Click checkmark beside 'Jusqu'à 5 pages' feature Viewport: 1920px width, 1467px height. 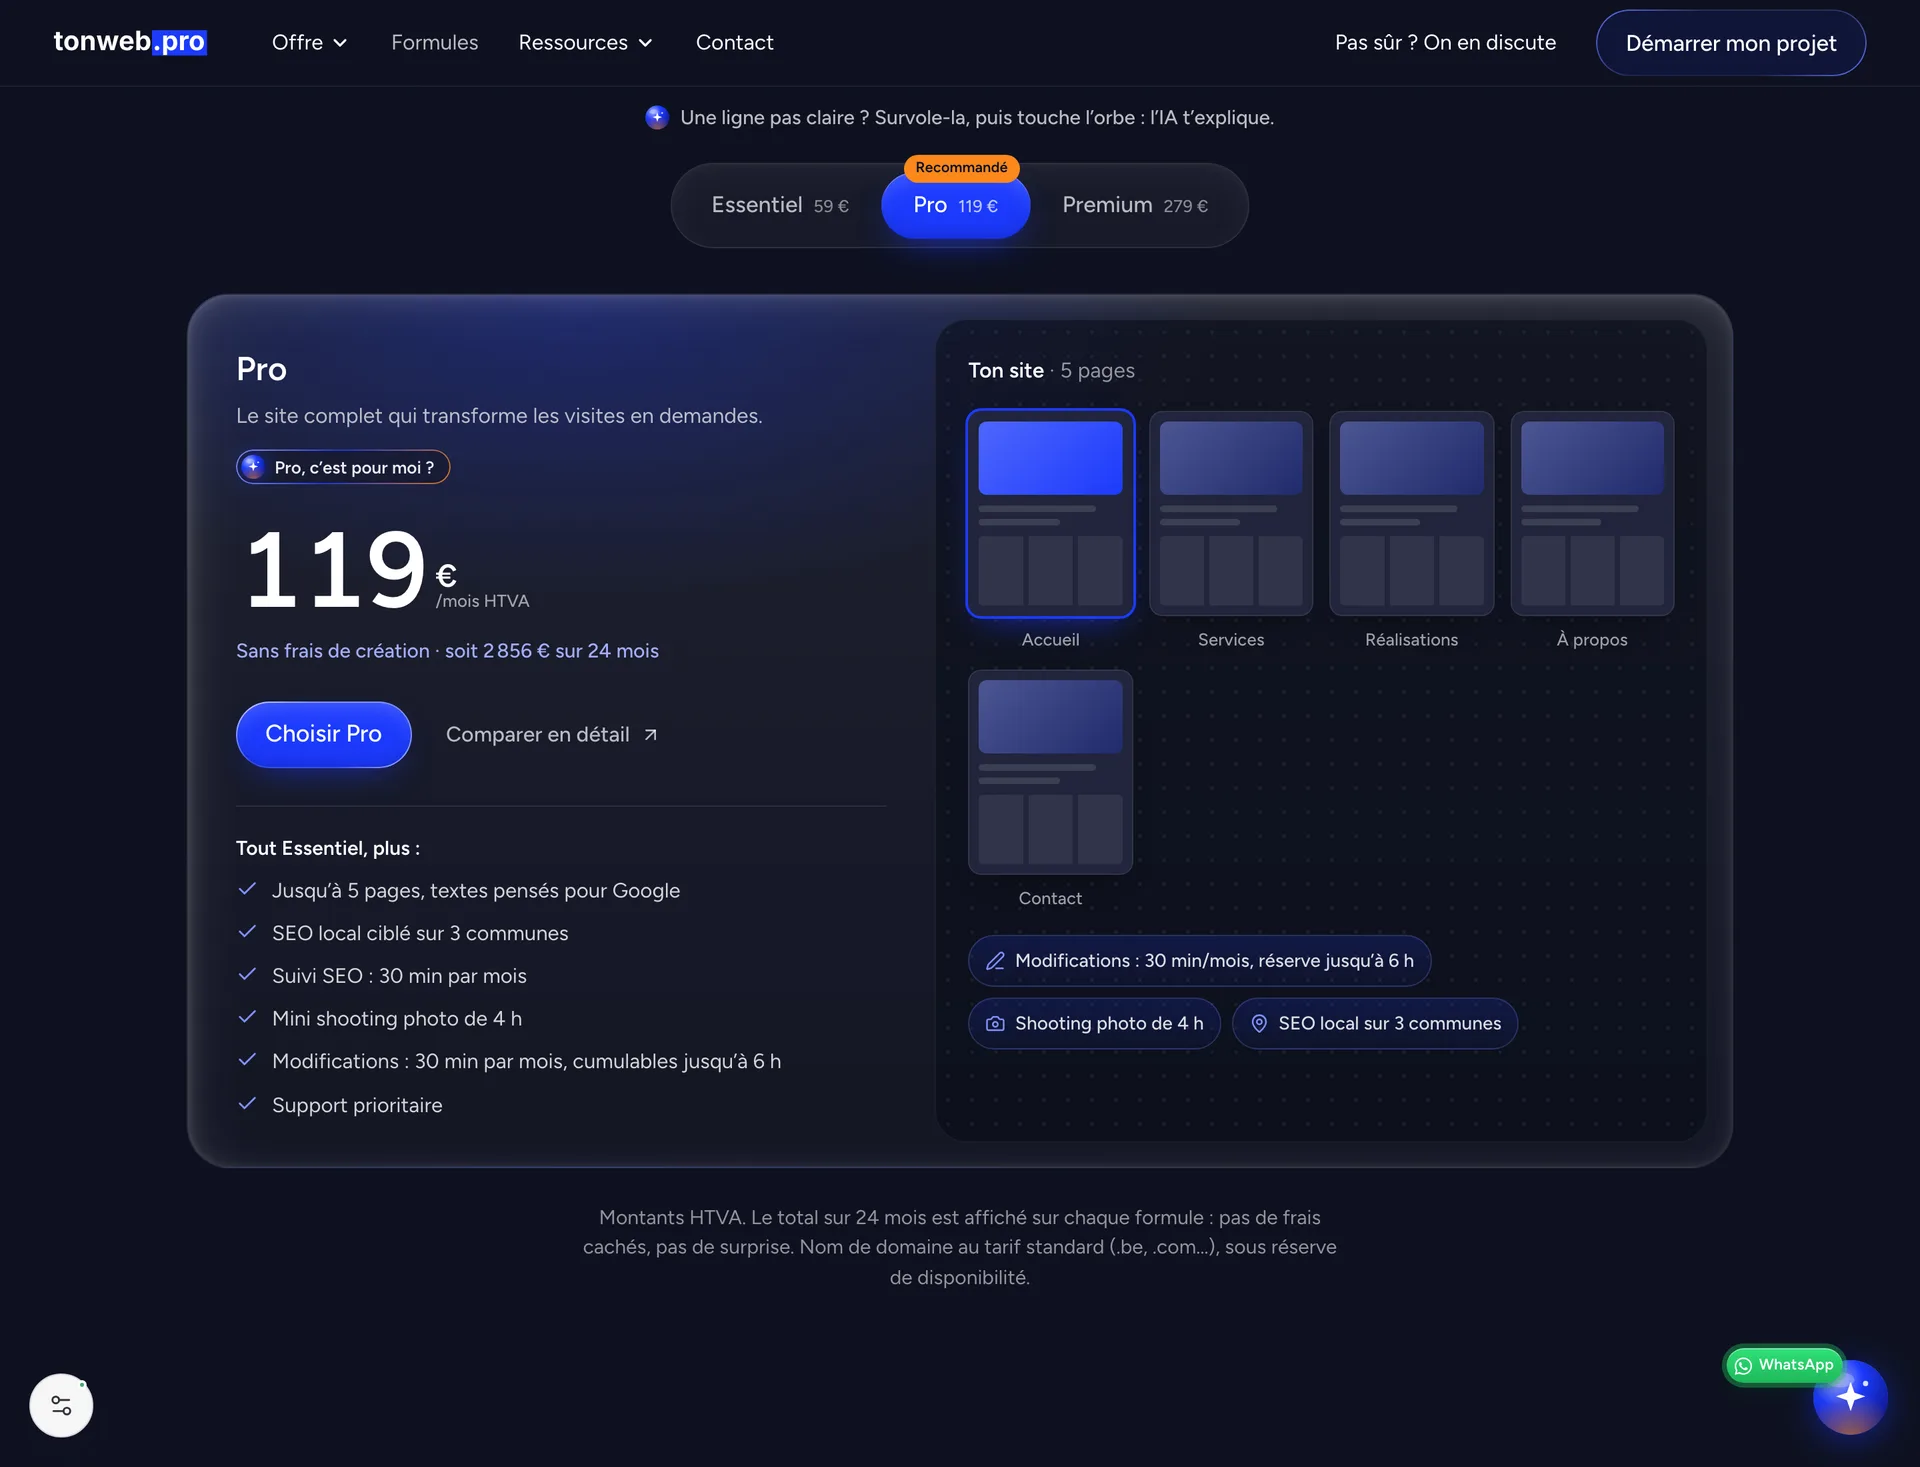247,889
